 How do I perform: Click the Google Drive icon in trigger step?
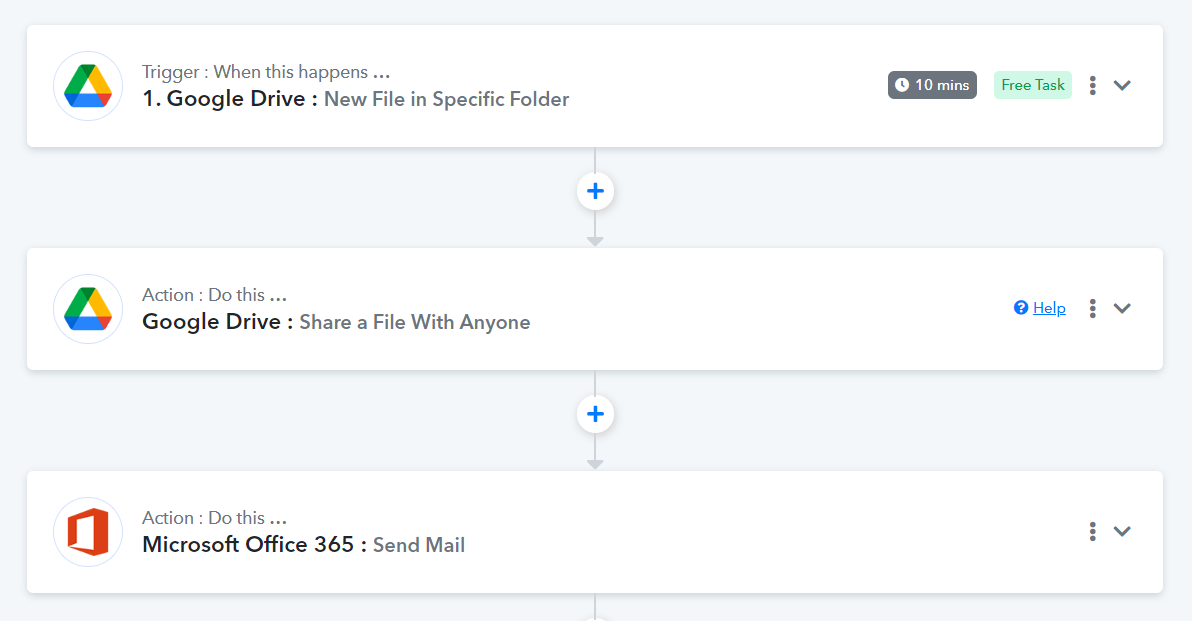[88, 86]
